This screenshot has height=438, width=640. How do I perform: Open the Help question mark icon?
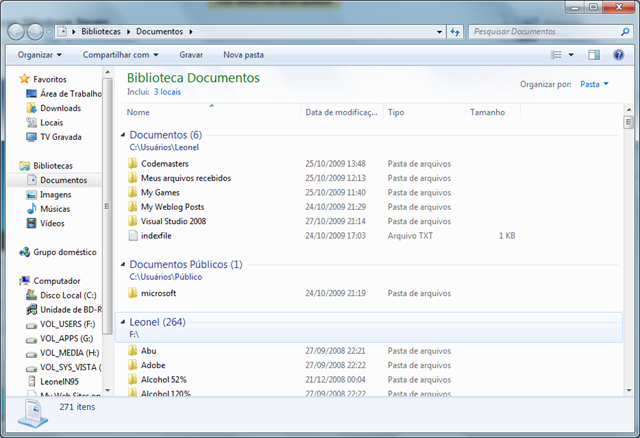(618, 55)
